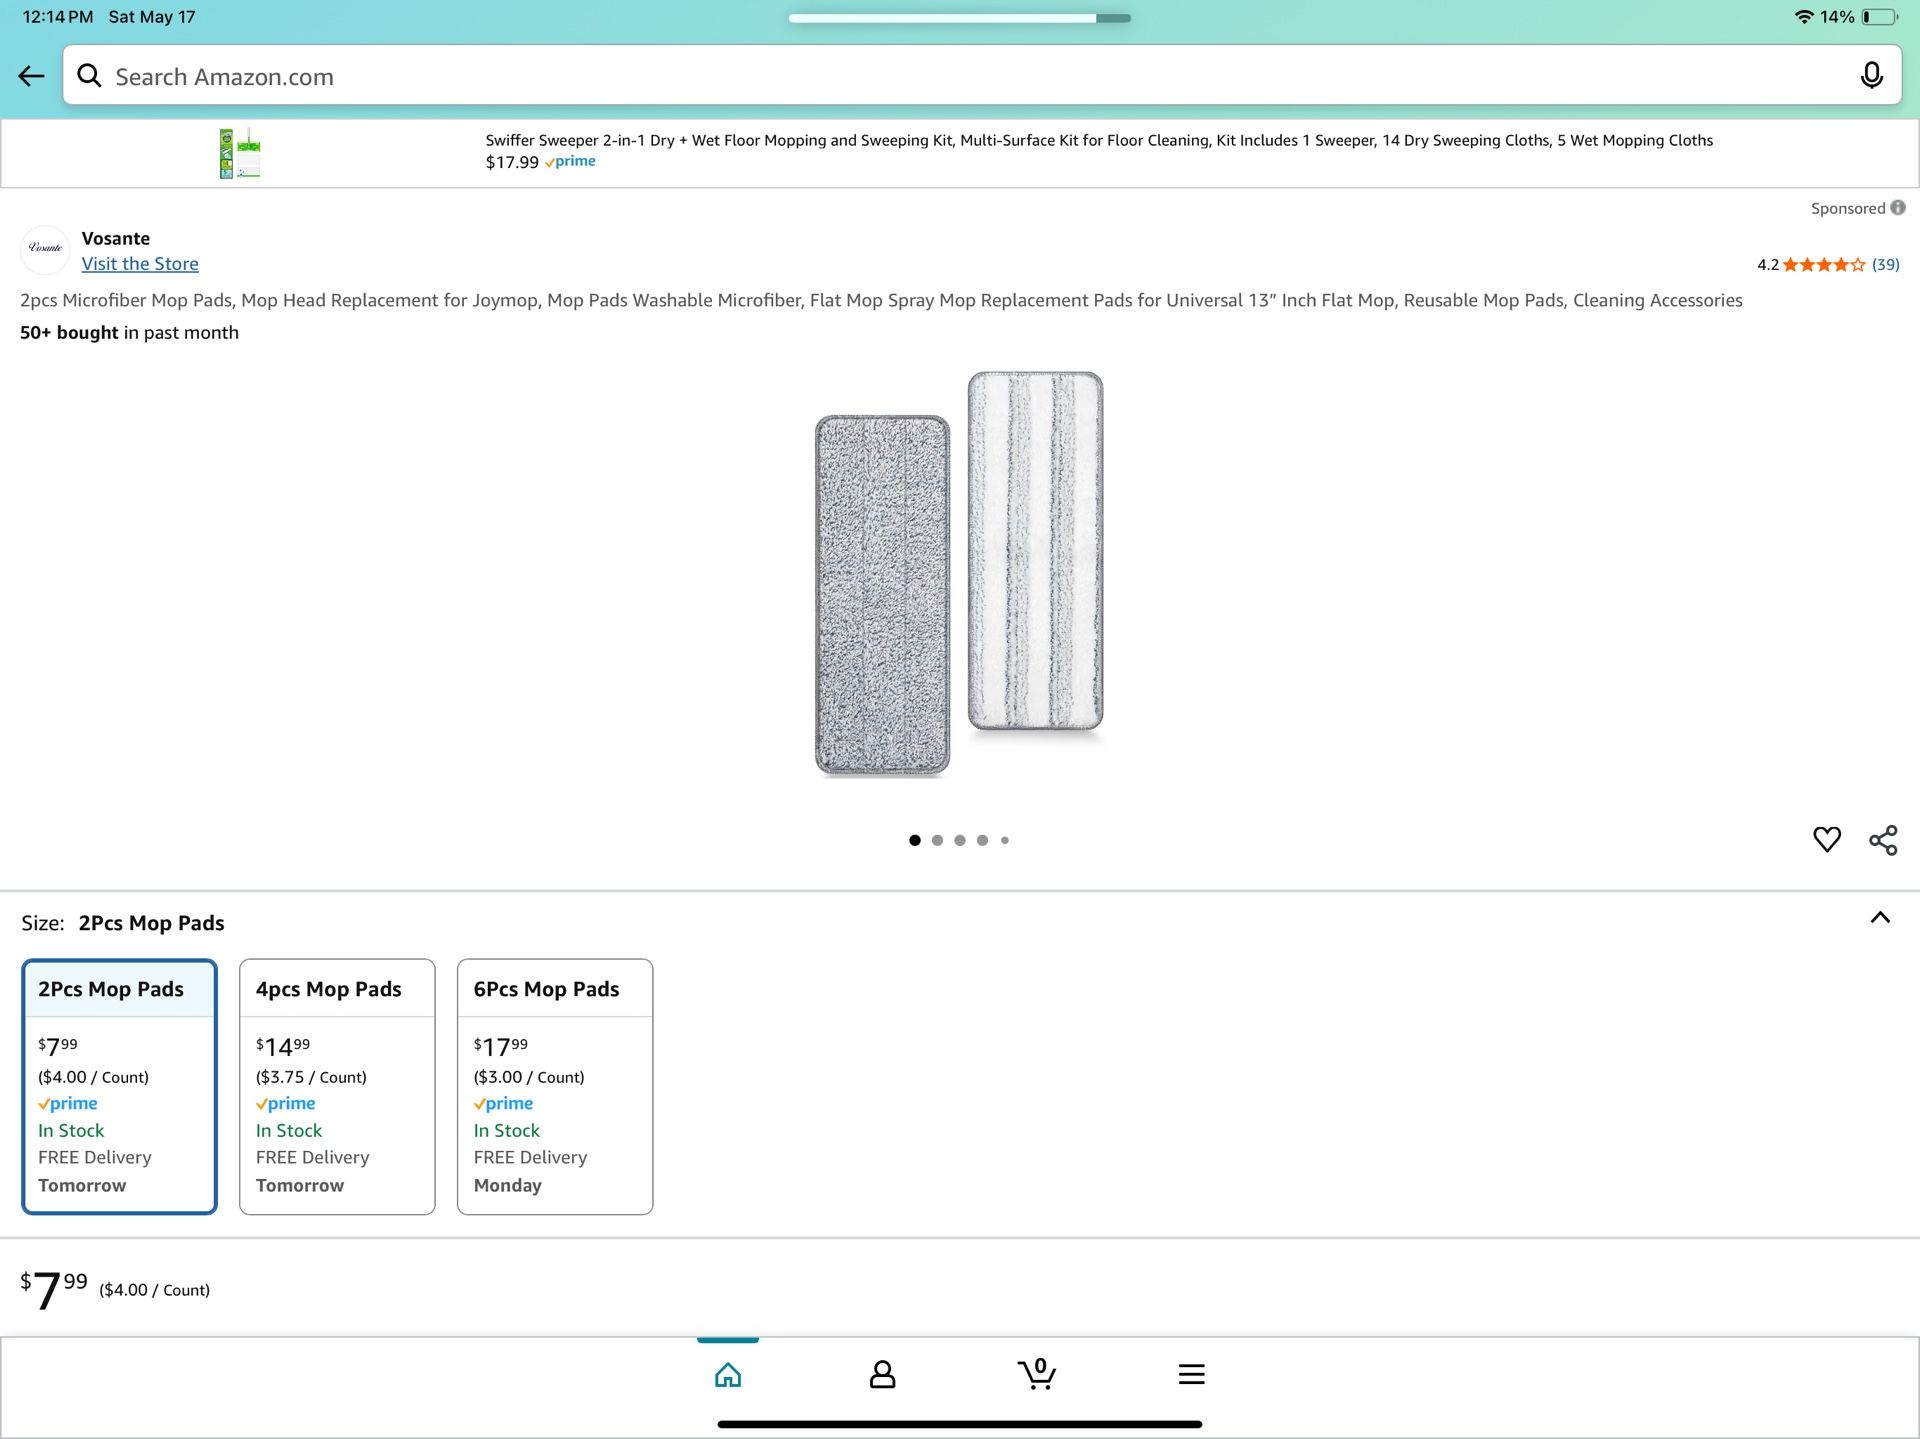Jump to fourth image dot
This screenshot has width=1920, height=1439.
pyautogui.click(x=982, y=840)
